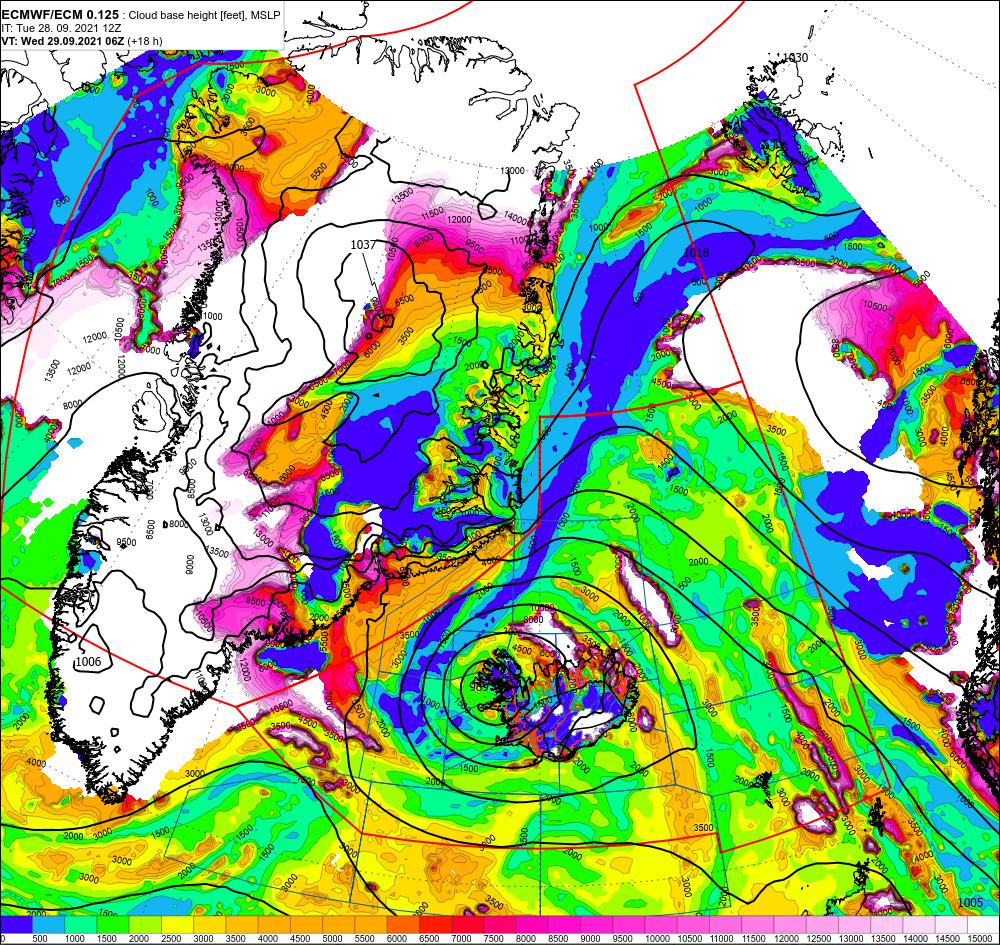
Task: Click the 8000 legend value
Action: [x=526, y=939]
